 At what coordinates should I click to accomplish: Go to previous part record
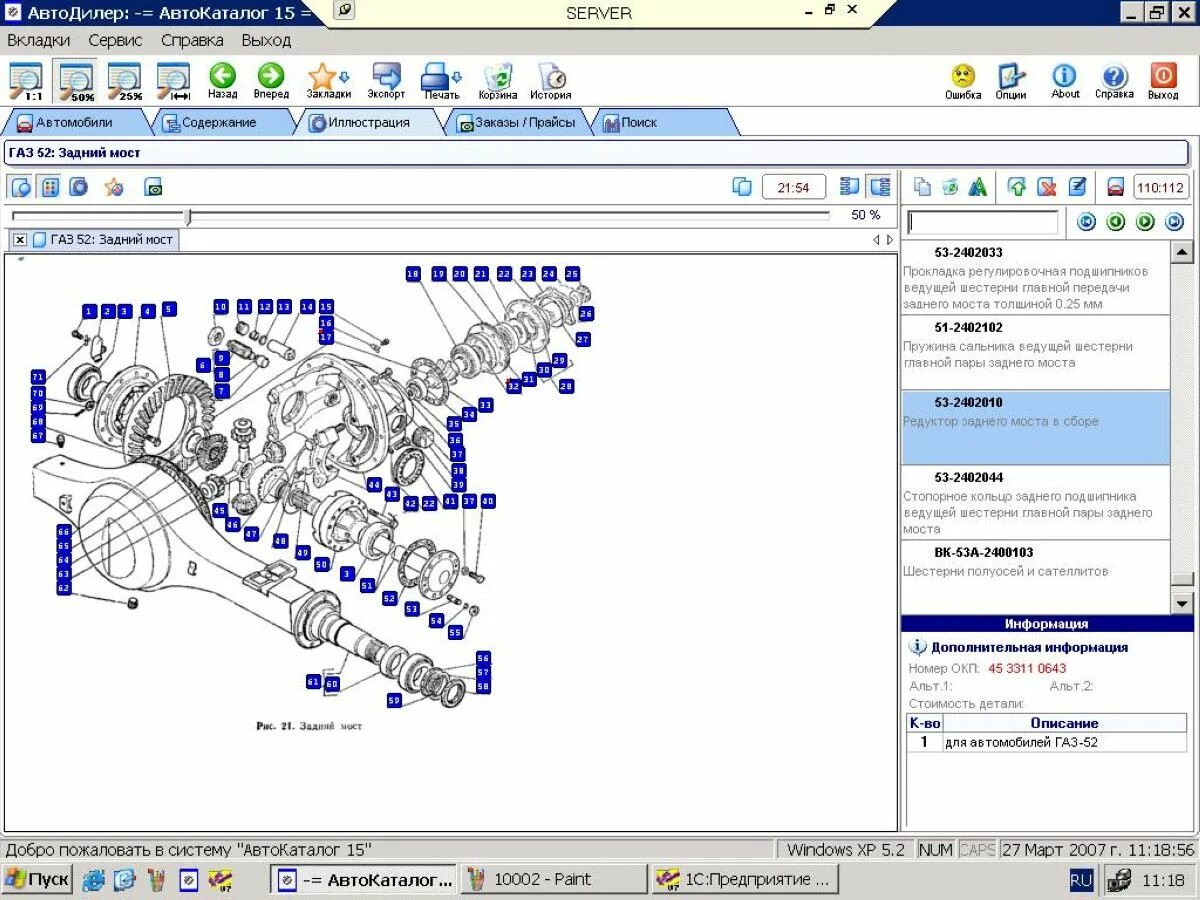[1116, 222]
